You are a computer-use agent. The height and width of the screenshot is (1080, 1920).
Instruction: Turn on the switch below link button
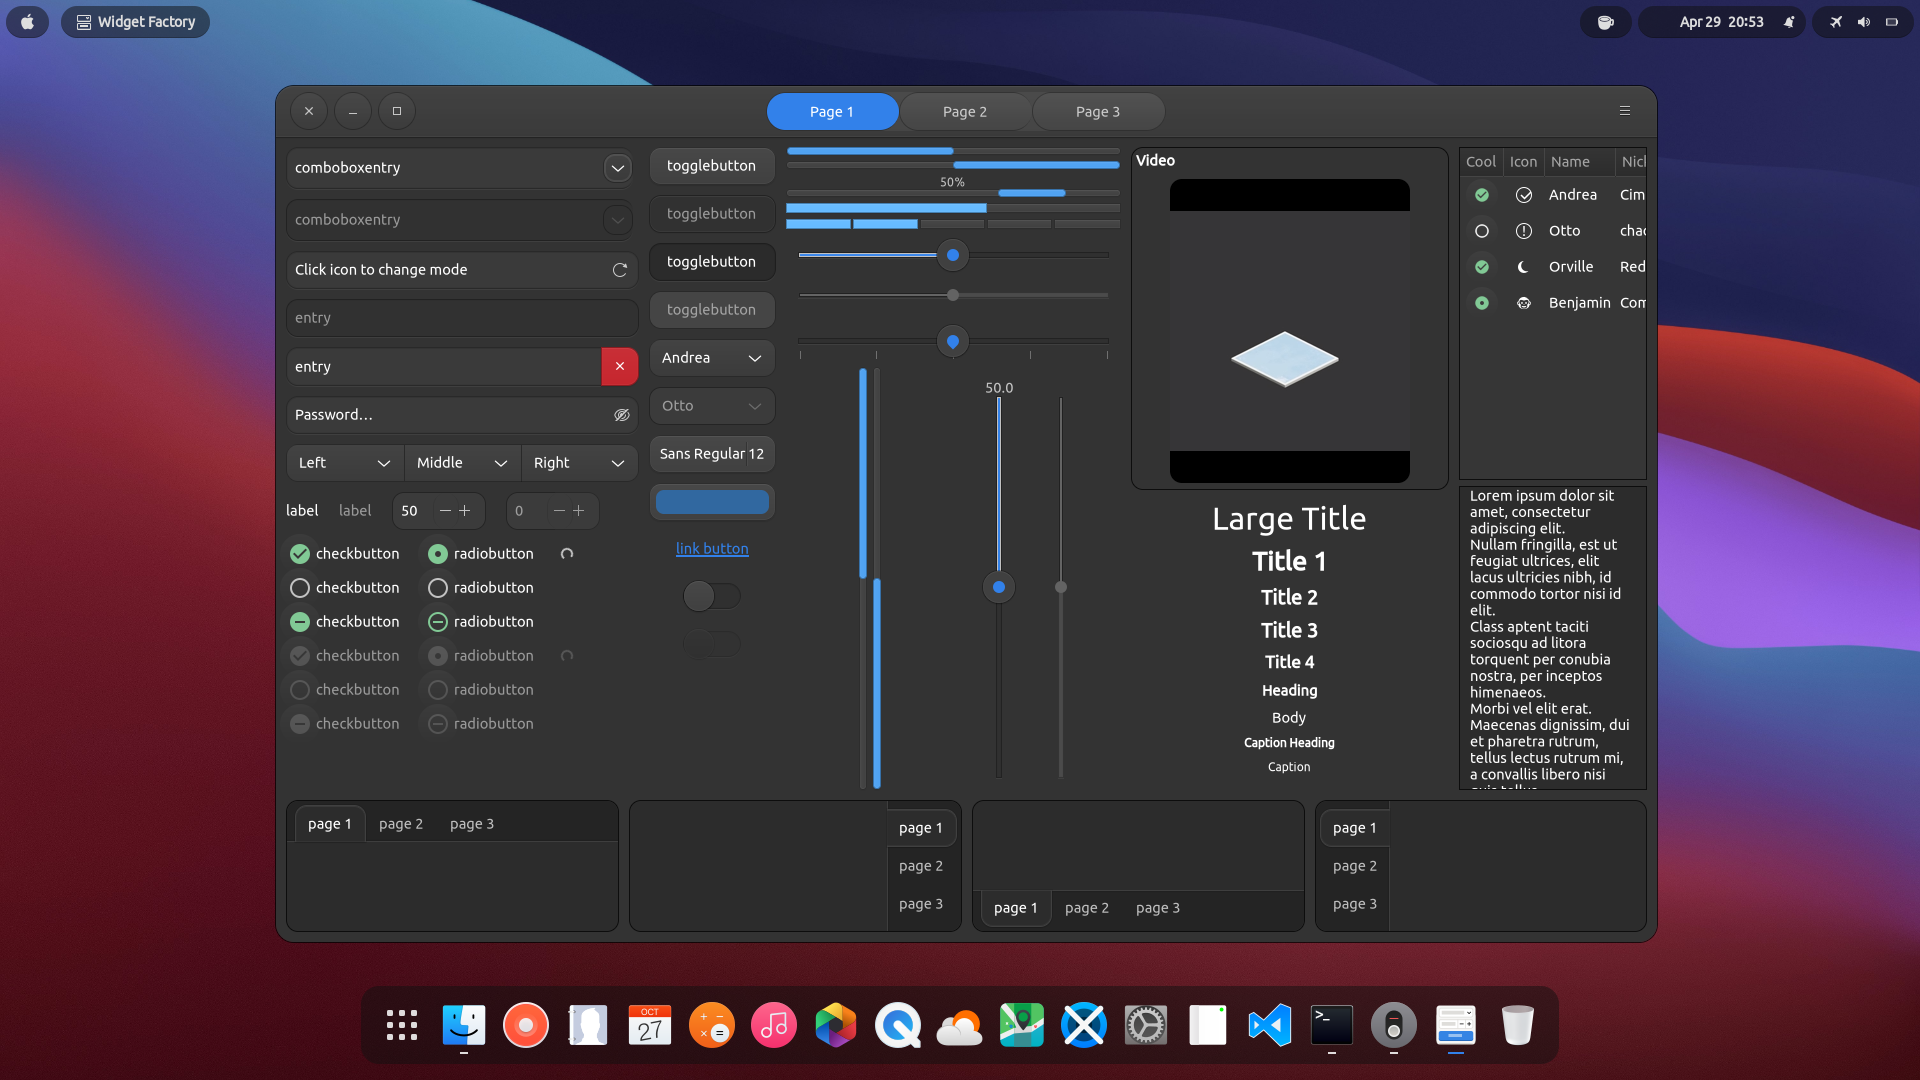712,596
